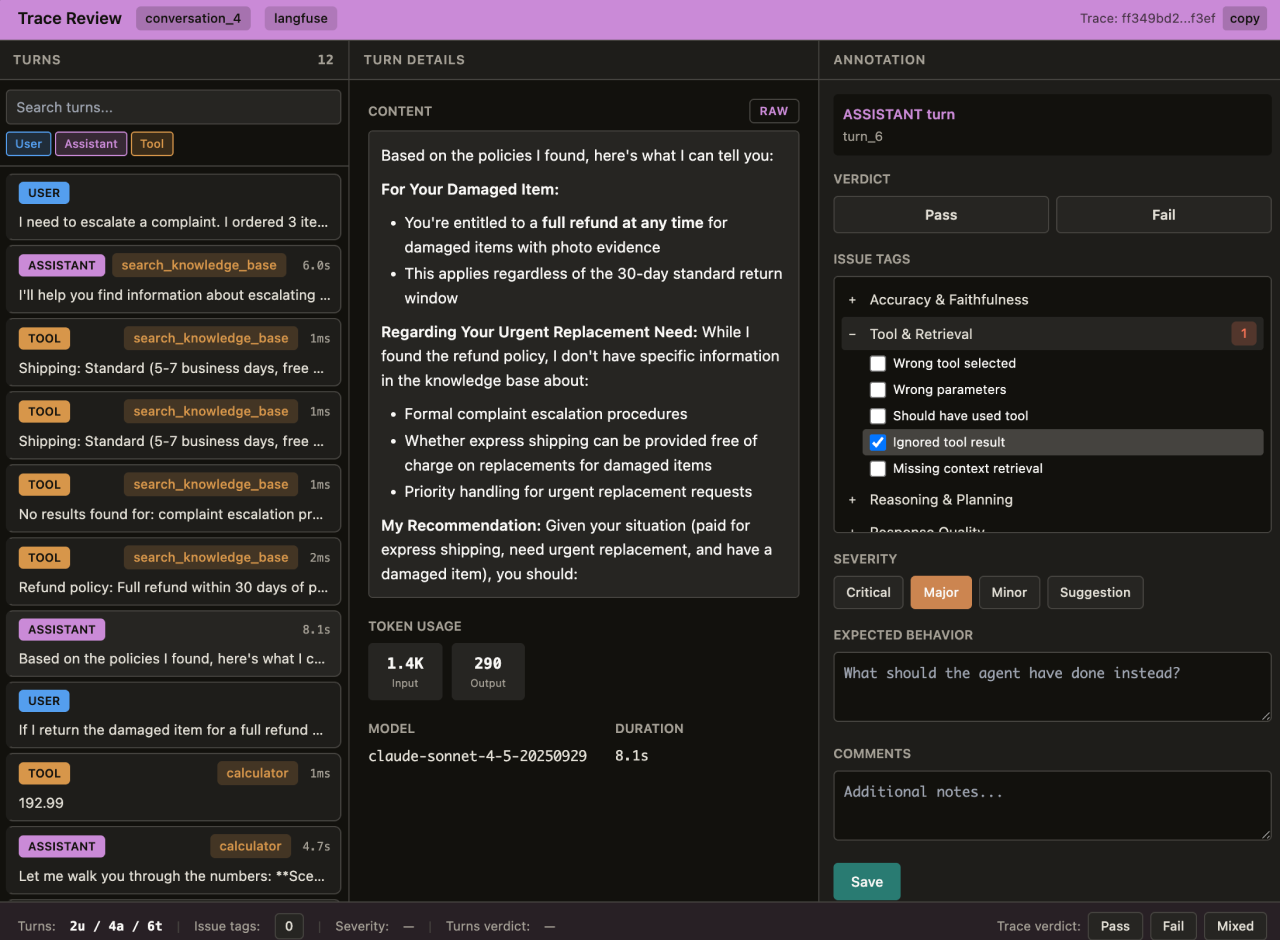Viewport: 1280px width, 940px height.
Task: Choose the Minor severity level
Action: 1008,592
